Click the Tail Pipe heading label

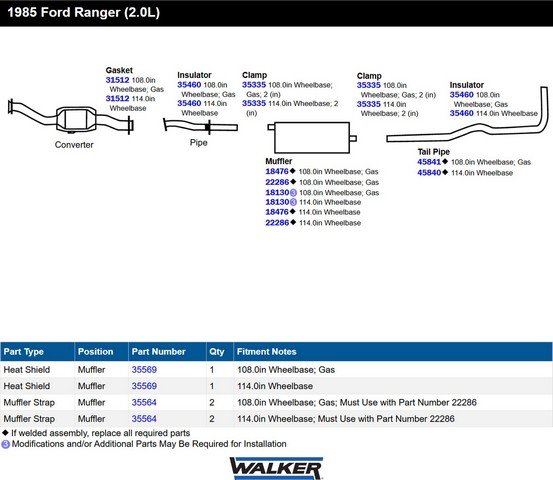(x=434, y=152)
